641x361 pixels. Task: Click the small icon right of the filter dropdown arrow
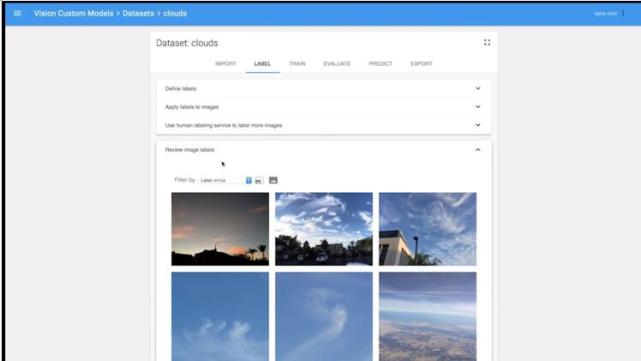coord(259,180)
